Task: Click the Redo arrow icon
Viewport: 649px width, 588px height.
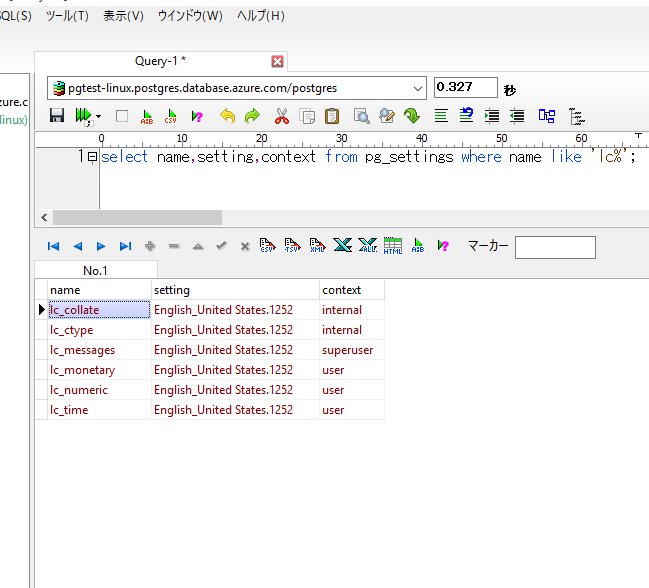Action: [x=252, y=116]
